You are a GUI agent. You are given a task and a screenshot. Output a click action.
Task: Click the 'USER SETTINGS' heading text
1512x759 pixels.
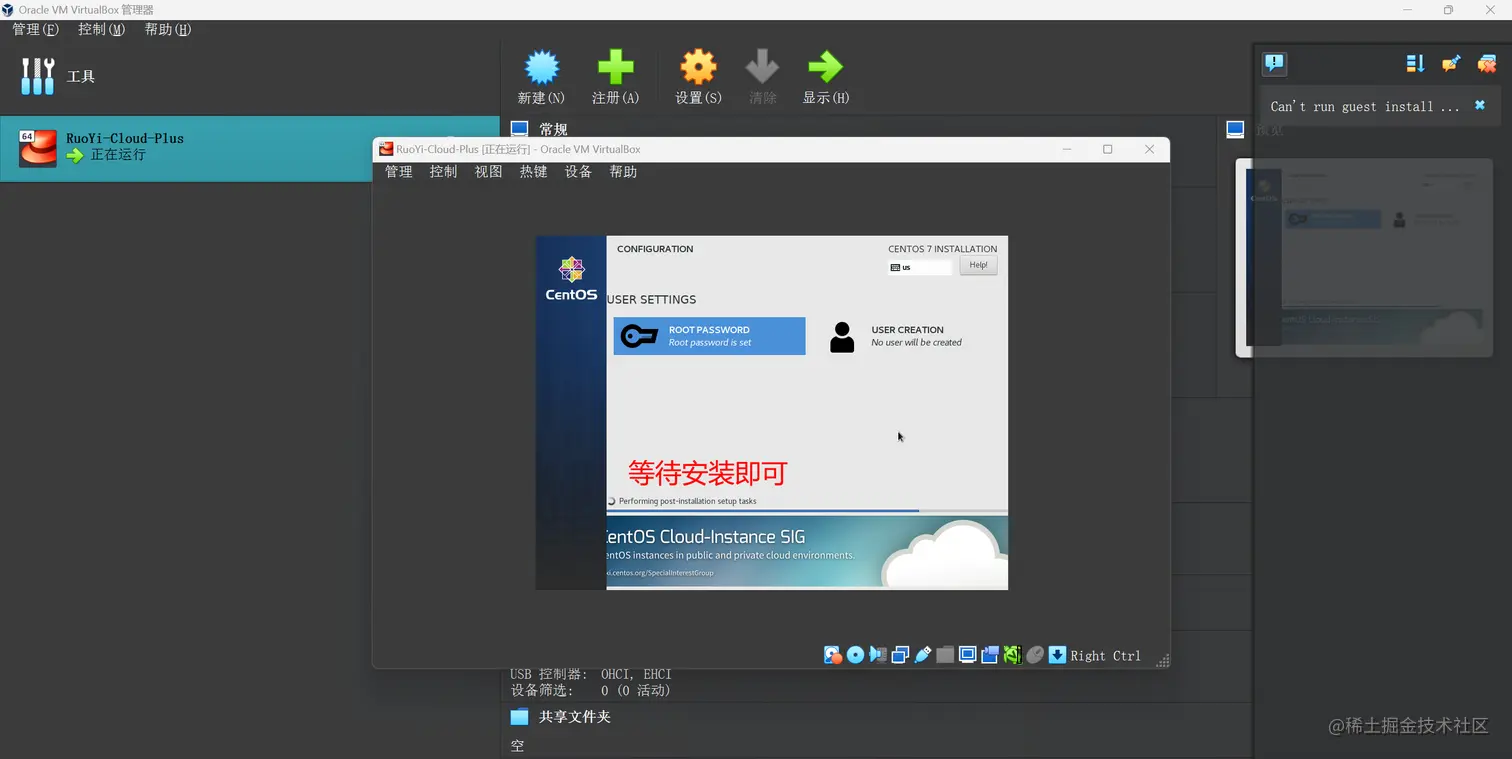(x=651, y=299)
